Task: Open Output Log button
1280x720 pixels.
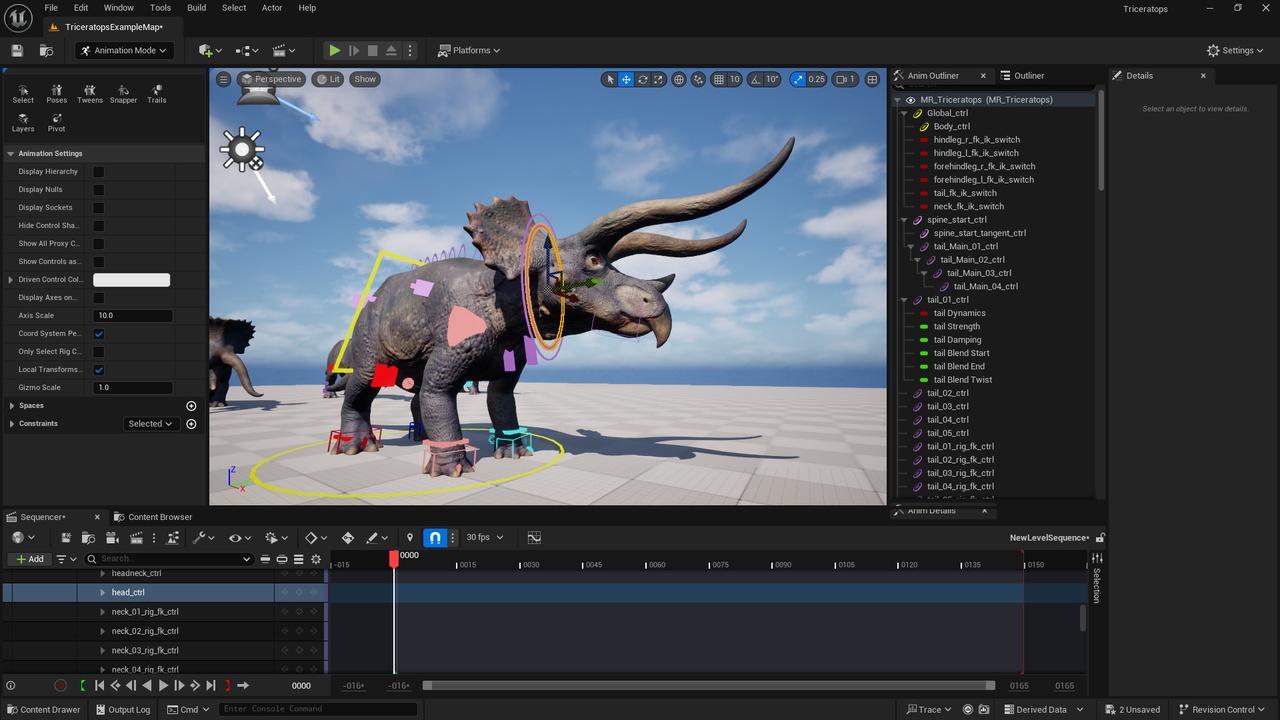Action: click(x=122, y=709)
